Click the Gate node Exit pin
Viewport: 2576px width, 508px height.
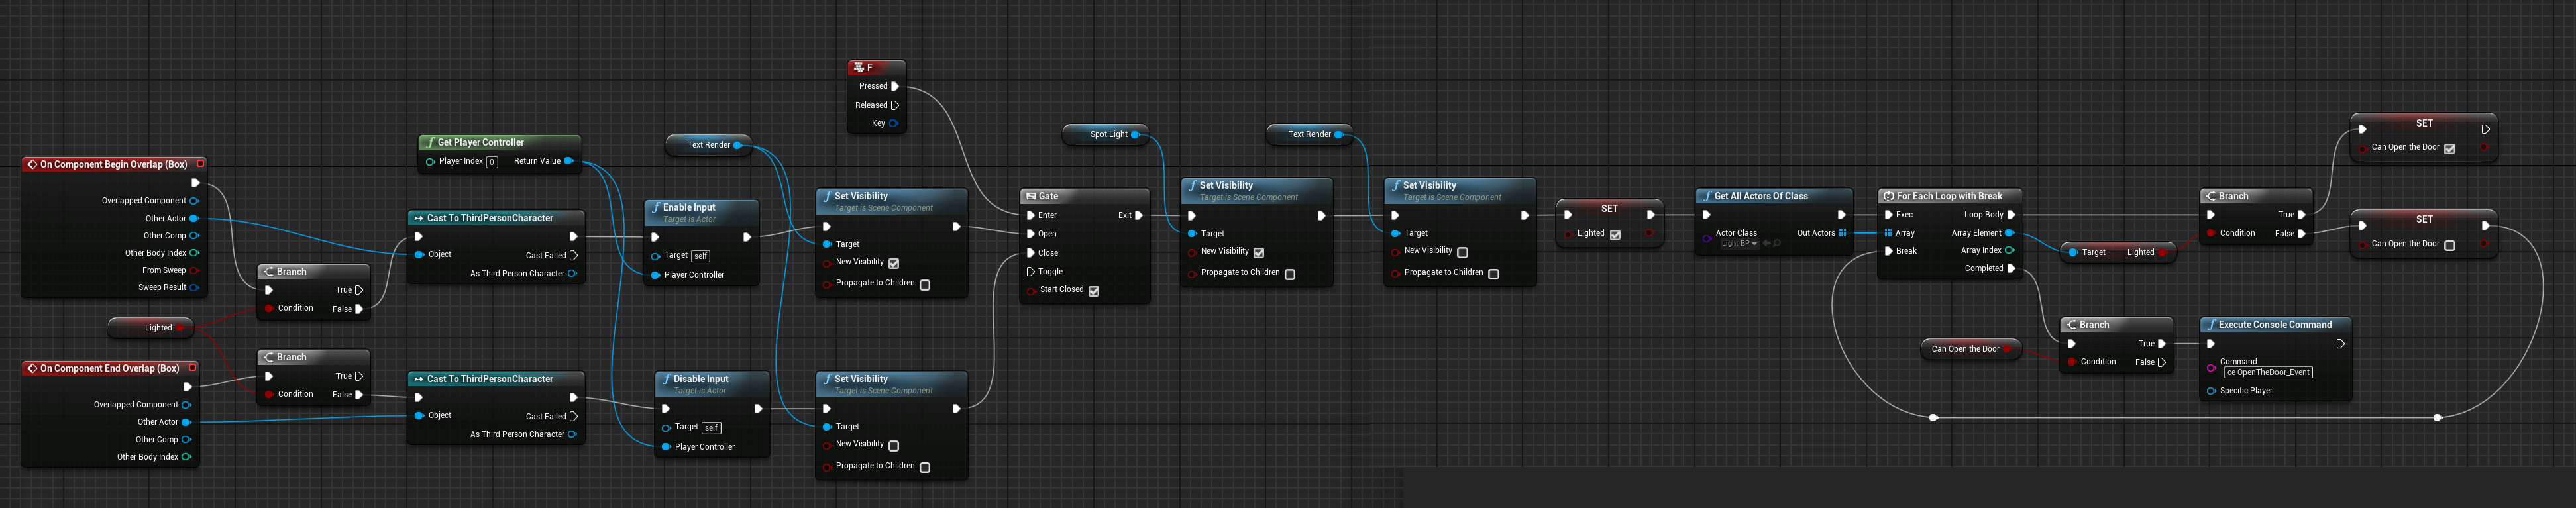[x=1138, y=215]
